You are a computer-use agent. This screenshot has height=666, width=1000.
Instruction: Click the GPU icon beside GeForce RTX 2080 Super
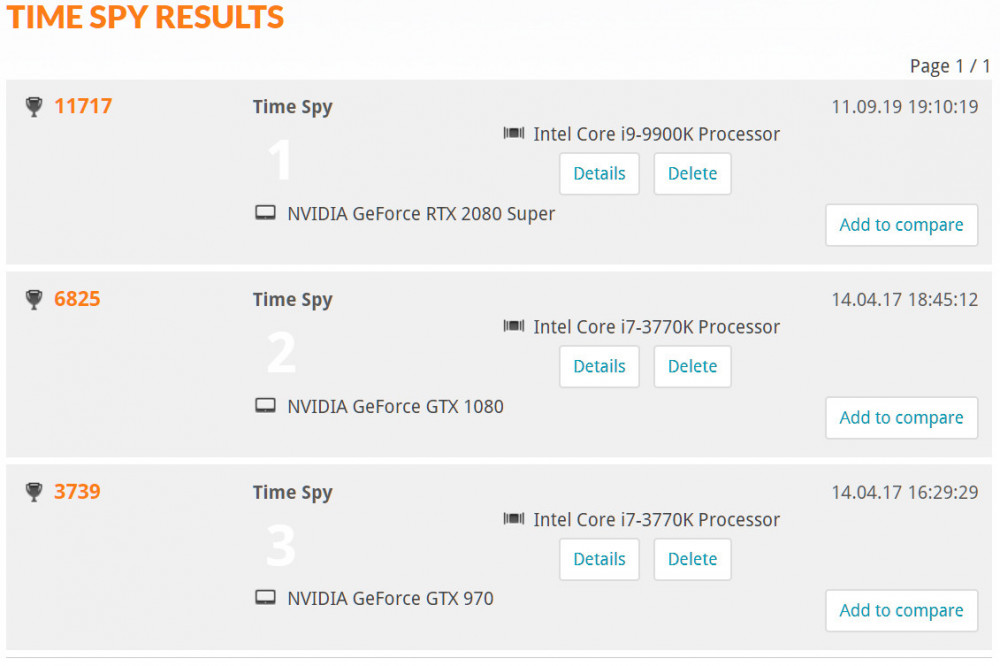(265, 212)
